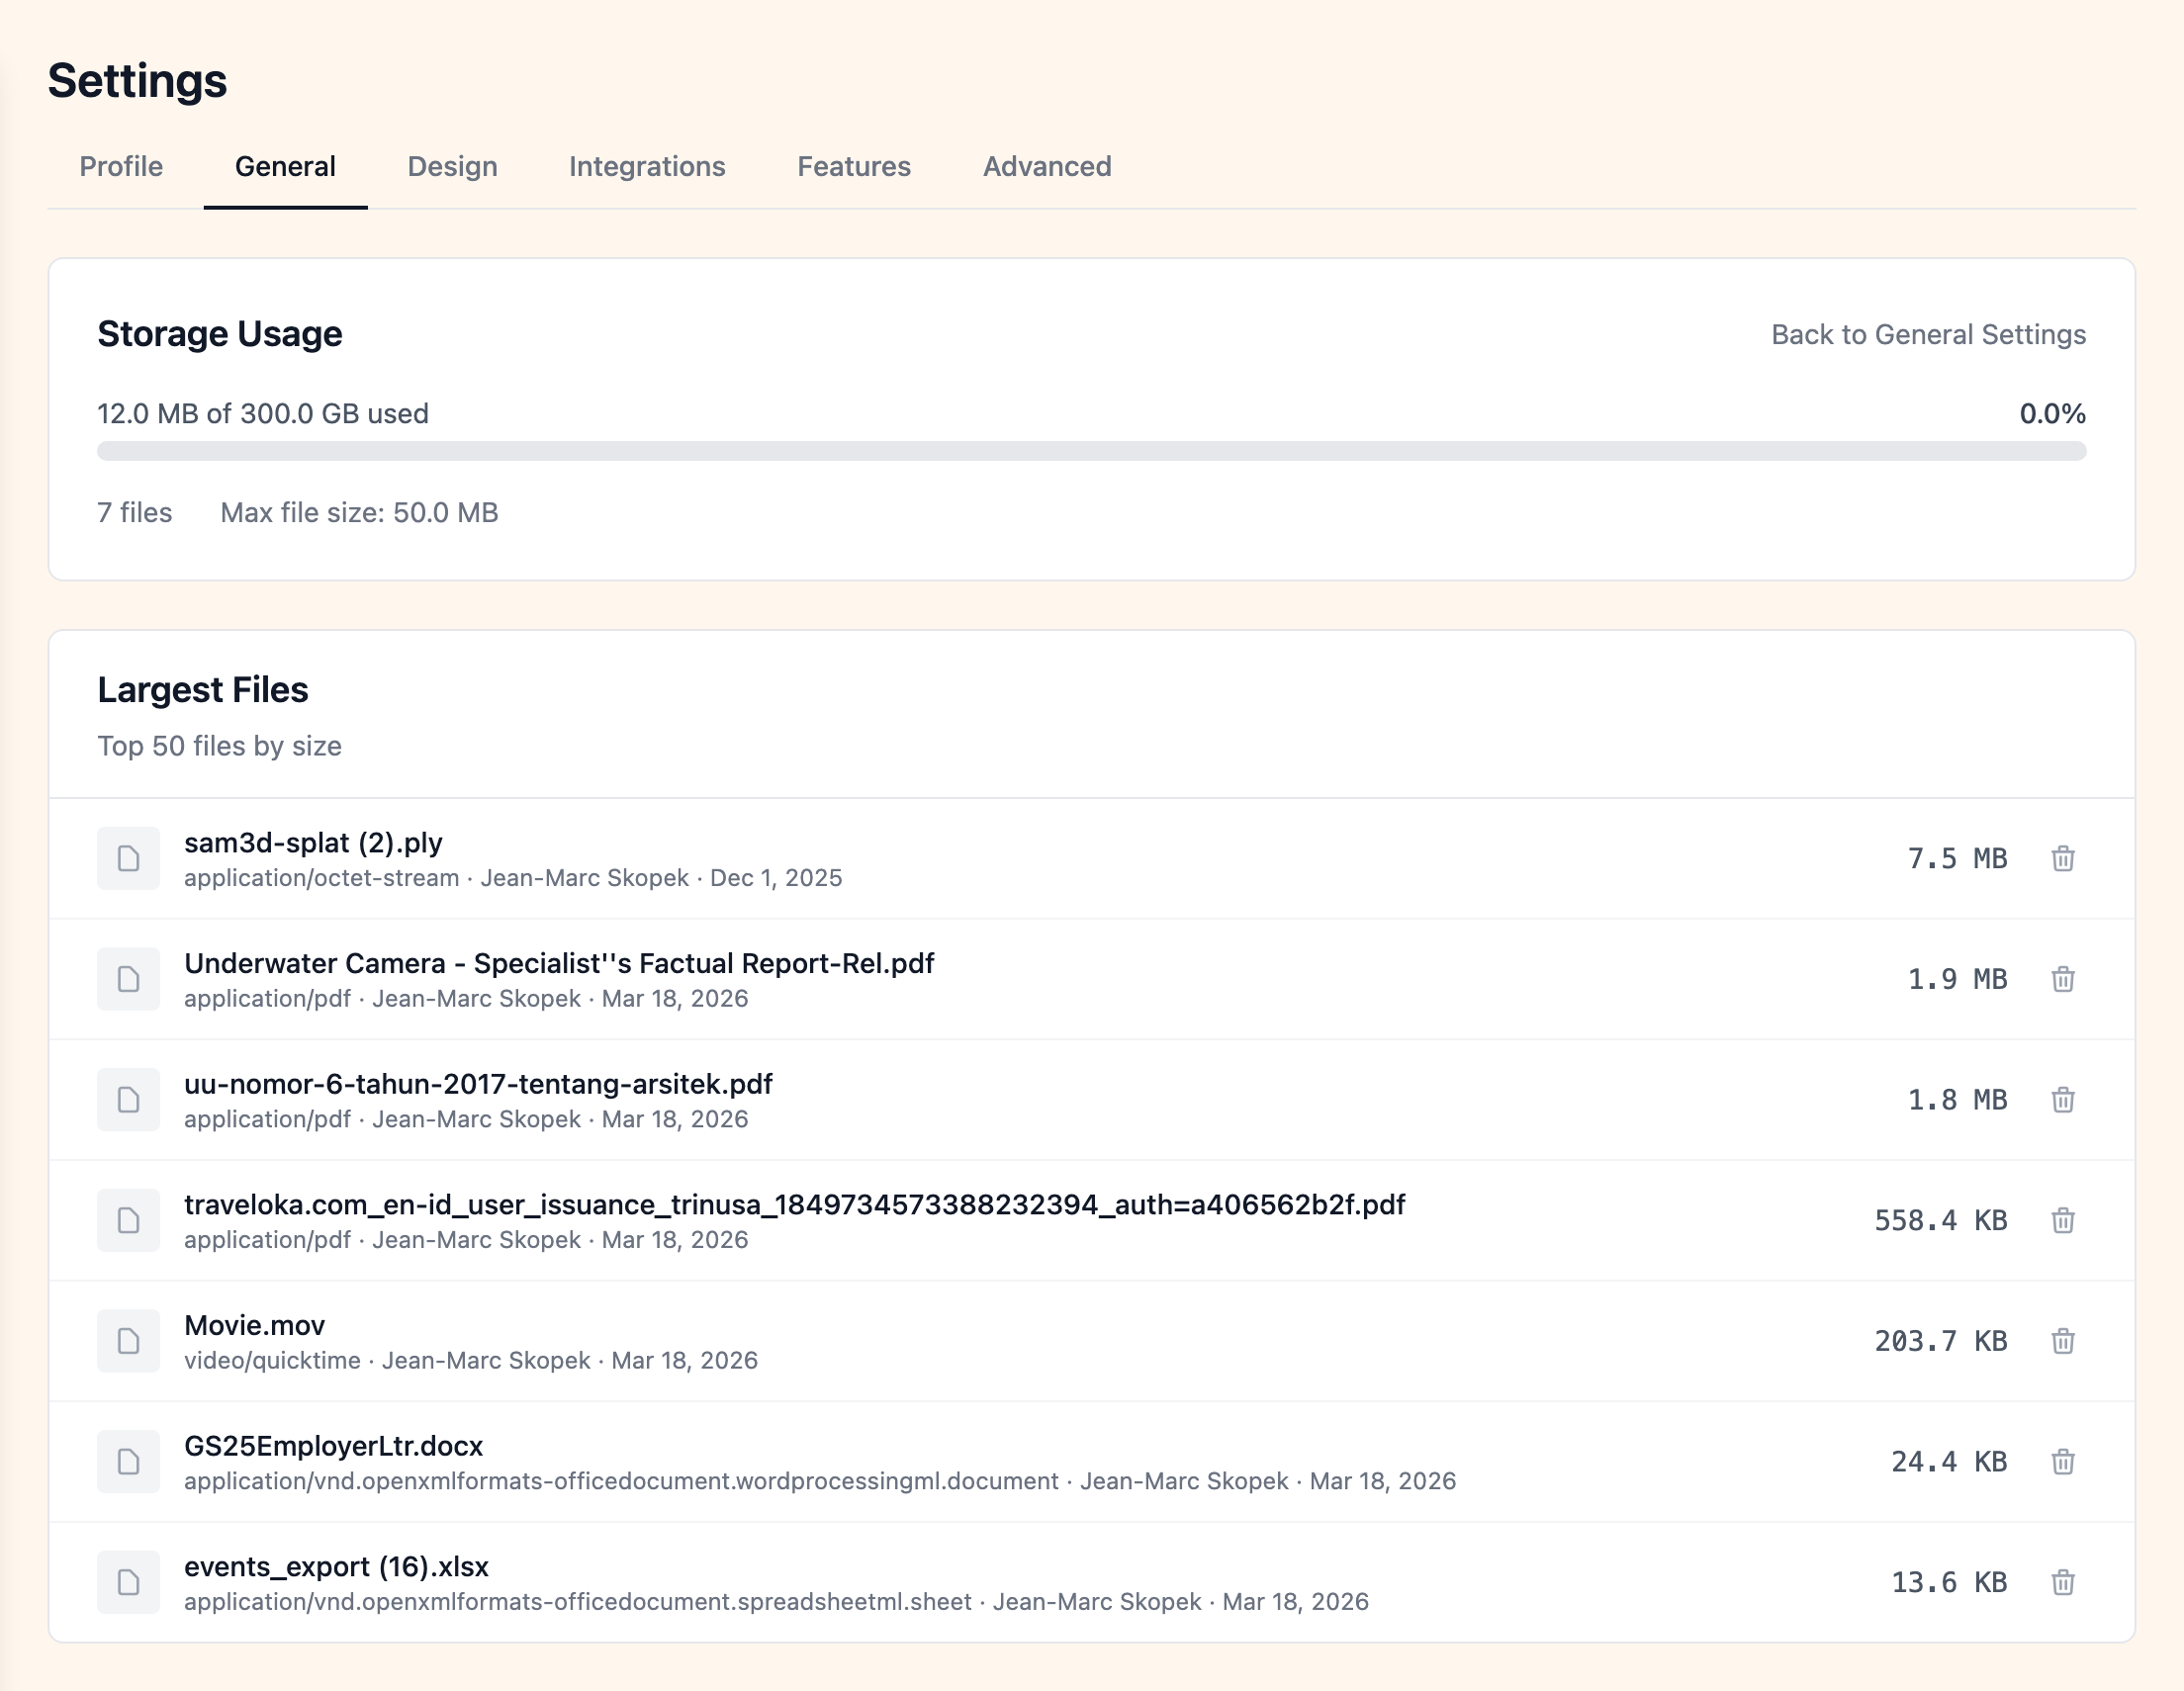
Task: Switch to the Profile tab
Action: 121,166
